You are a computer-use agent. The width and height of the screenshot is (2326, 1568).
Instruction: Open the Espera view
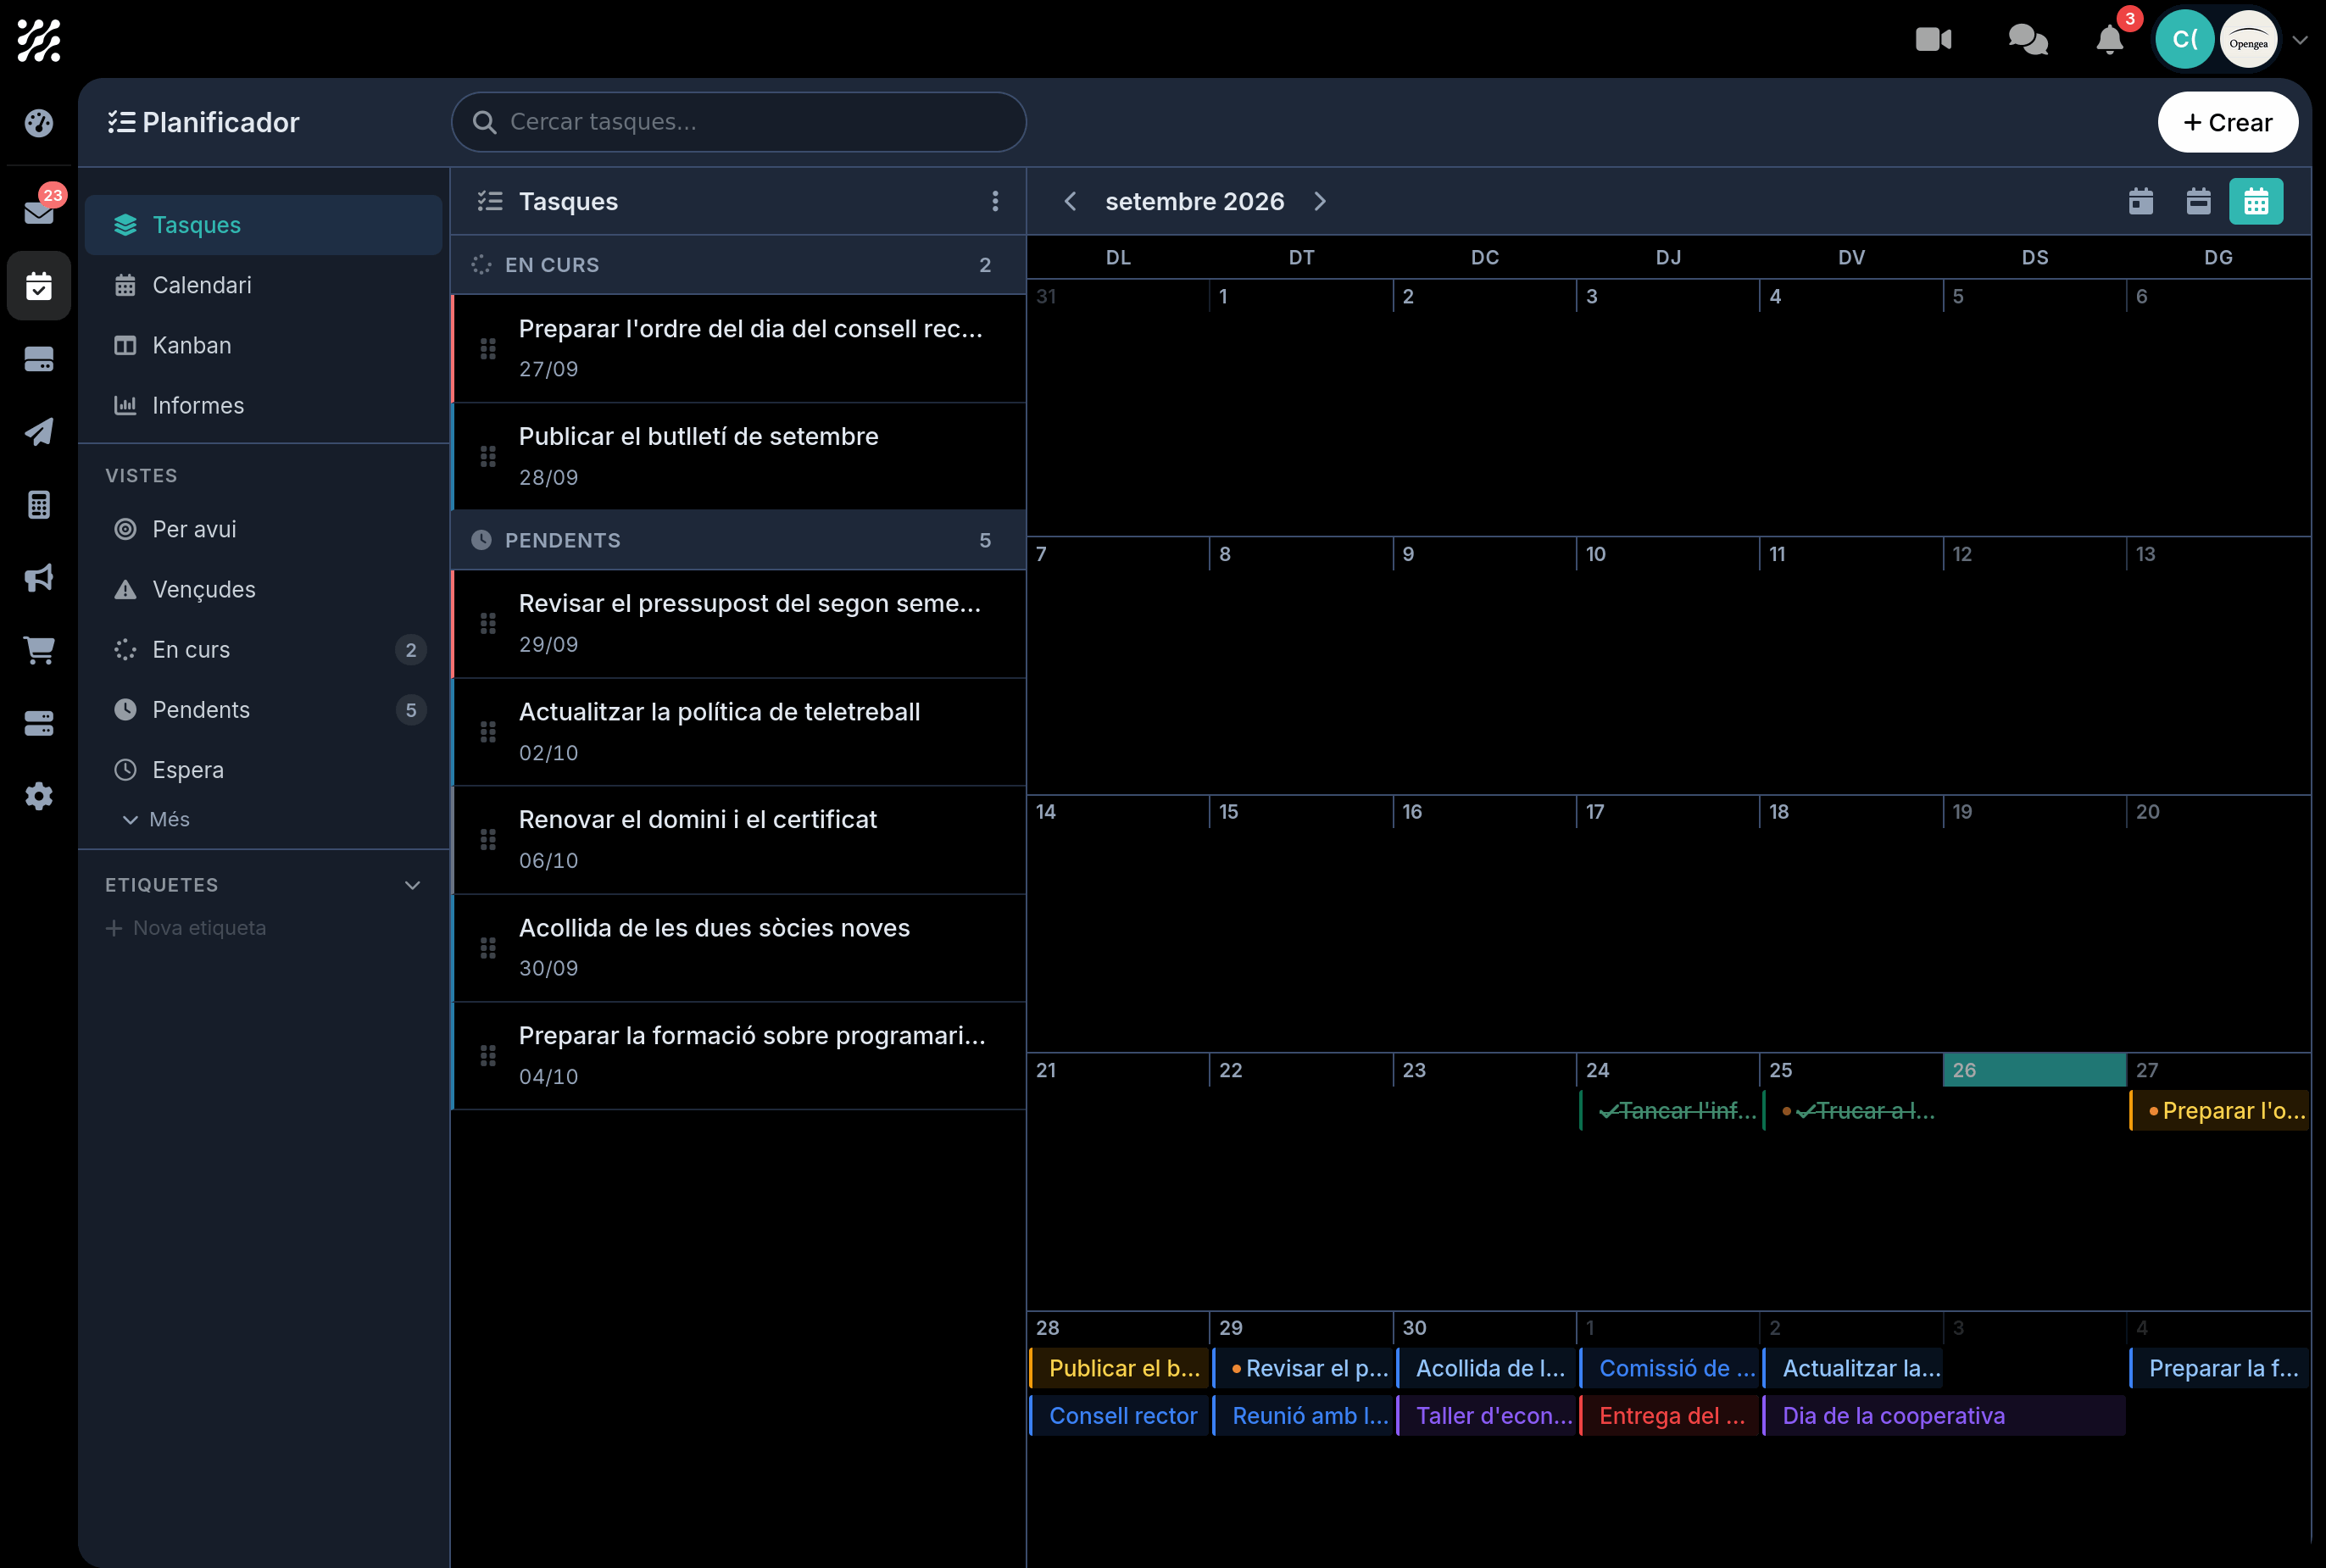tap(263, 770)
